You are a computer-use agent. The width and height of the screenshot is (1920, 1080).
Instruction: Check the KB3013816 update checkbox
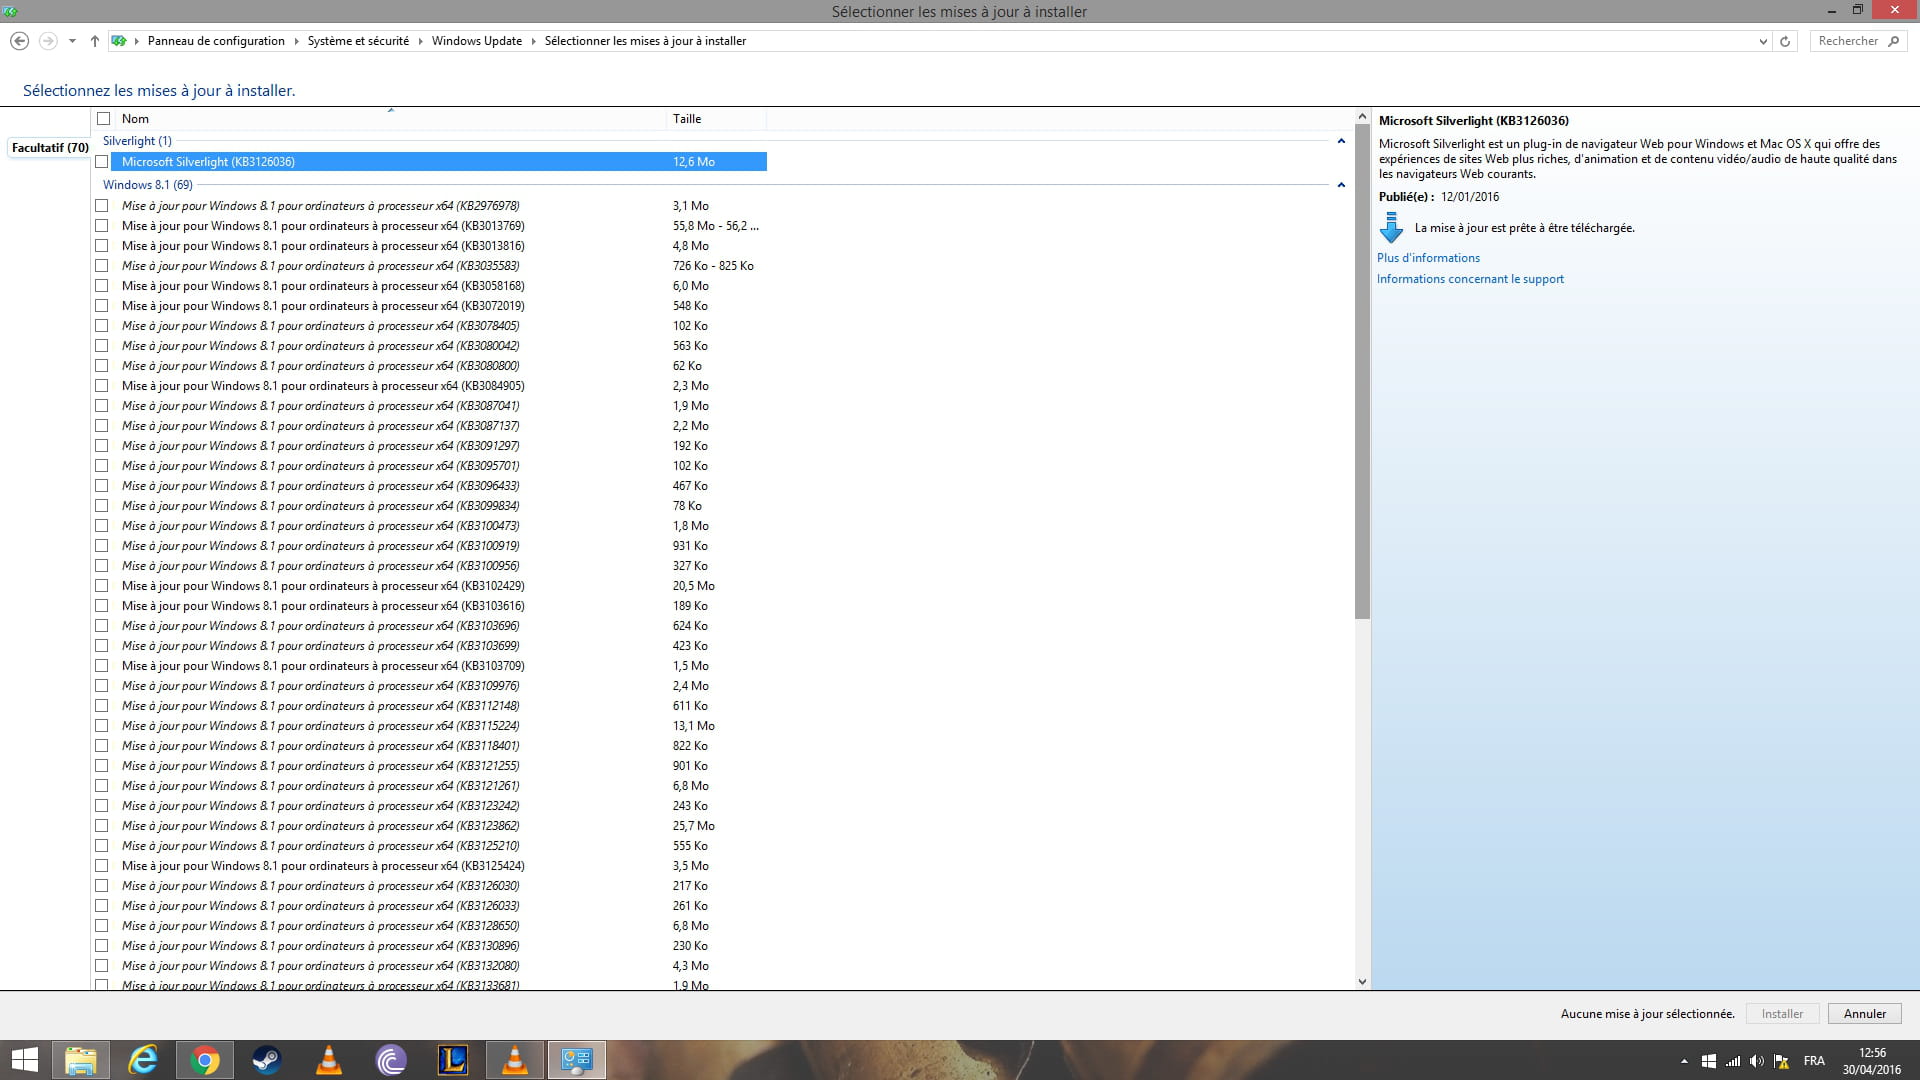(101, 245)
